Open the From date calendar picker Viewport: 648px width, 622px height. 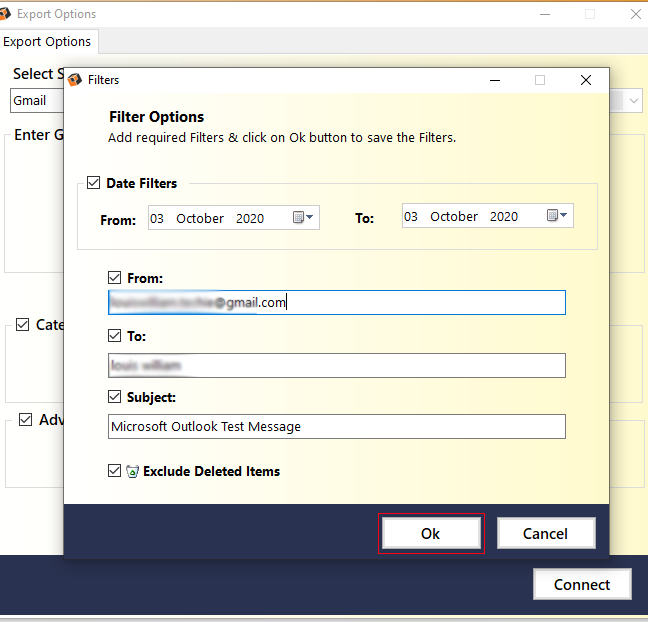(x=303, y=217)
